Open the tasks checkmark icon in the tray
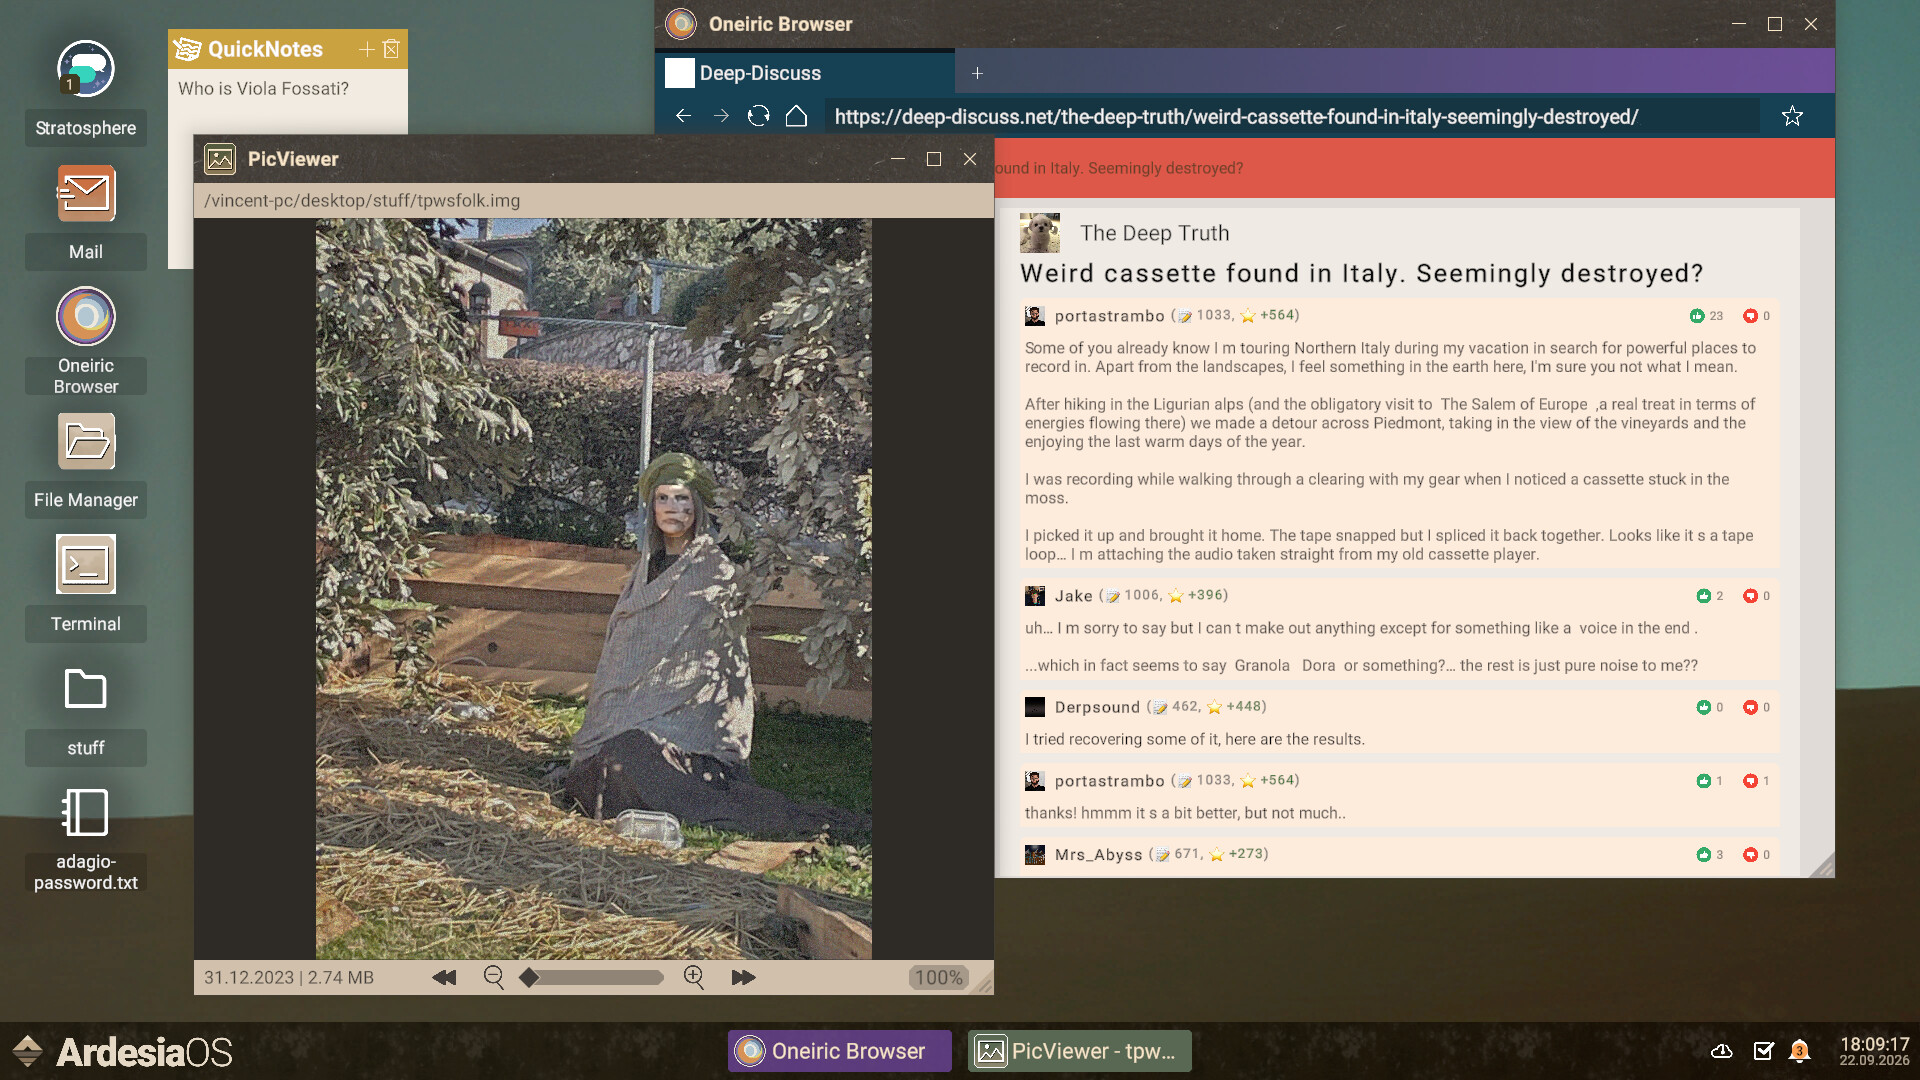 point(1762,1051)
